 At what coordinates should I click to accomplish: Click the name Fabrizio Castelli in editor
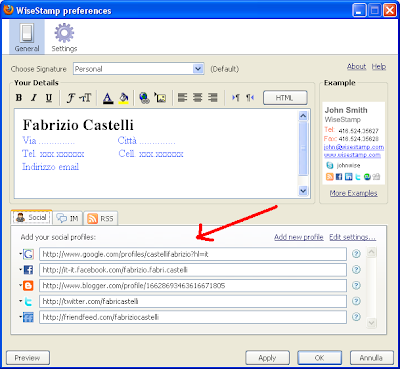pyautogui.click(x=78, y=125)
